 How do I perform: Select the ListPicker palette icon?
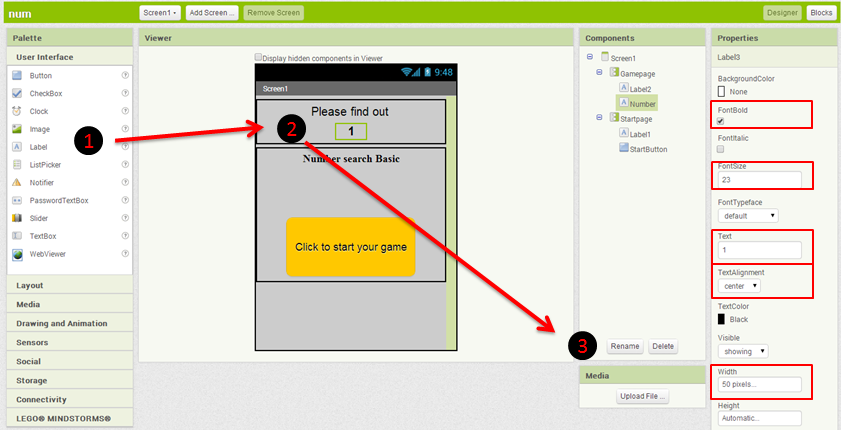point(17,165)
